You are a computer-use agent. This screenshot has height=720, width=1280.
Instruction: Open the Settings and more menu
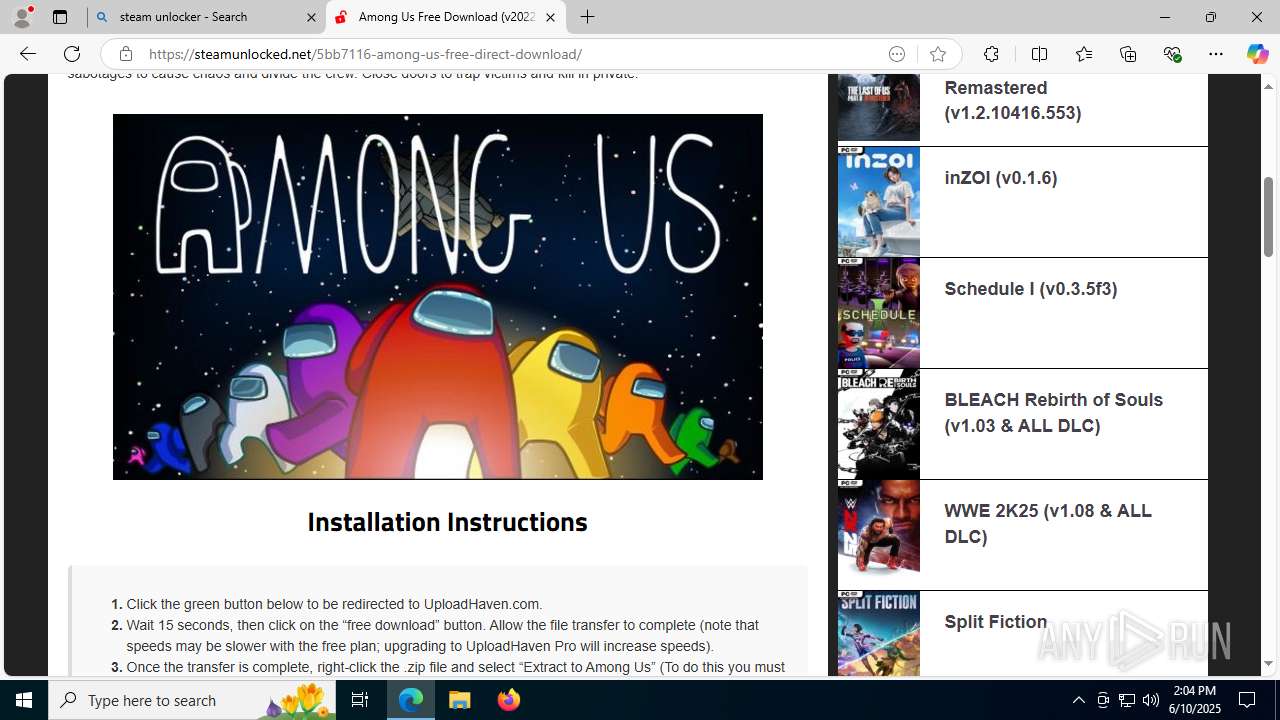click(x=1216, y=54)
